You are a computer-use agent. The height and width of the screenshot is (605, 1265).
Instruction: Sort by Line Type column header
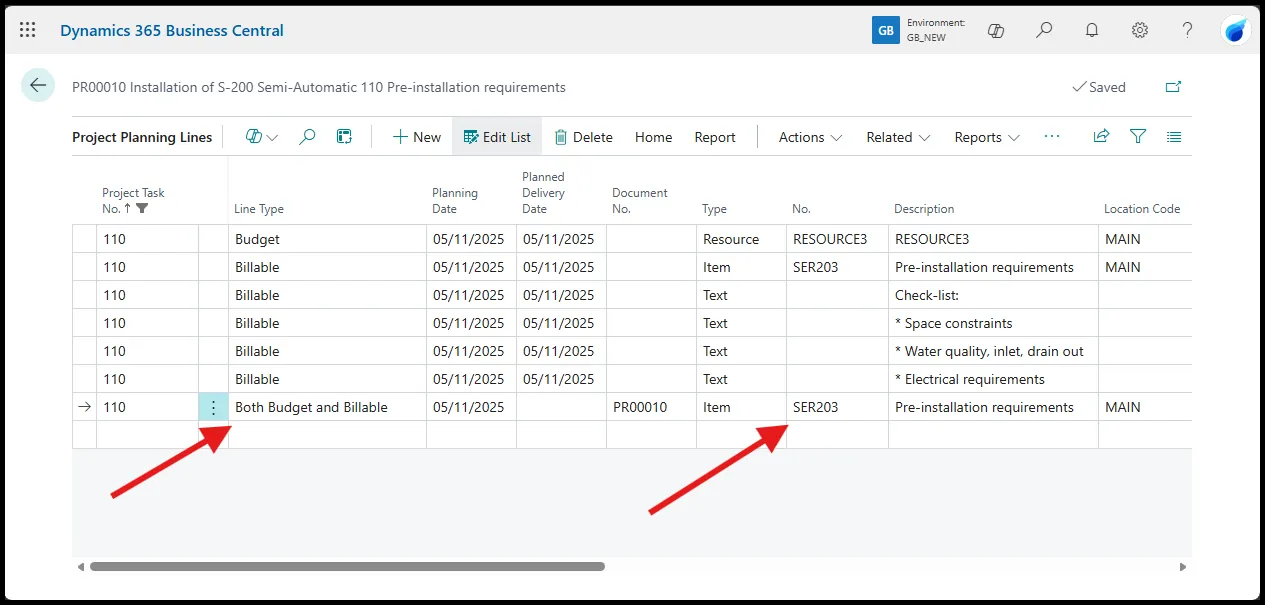click(259, 209)
